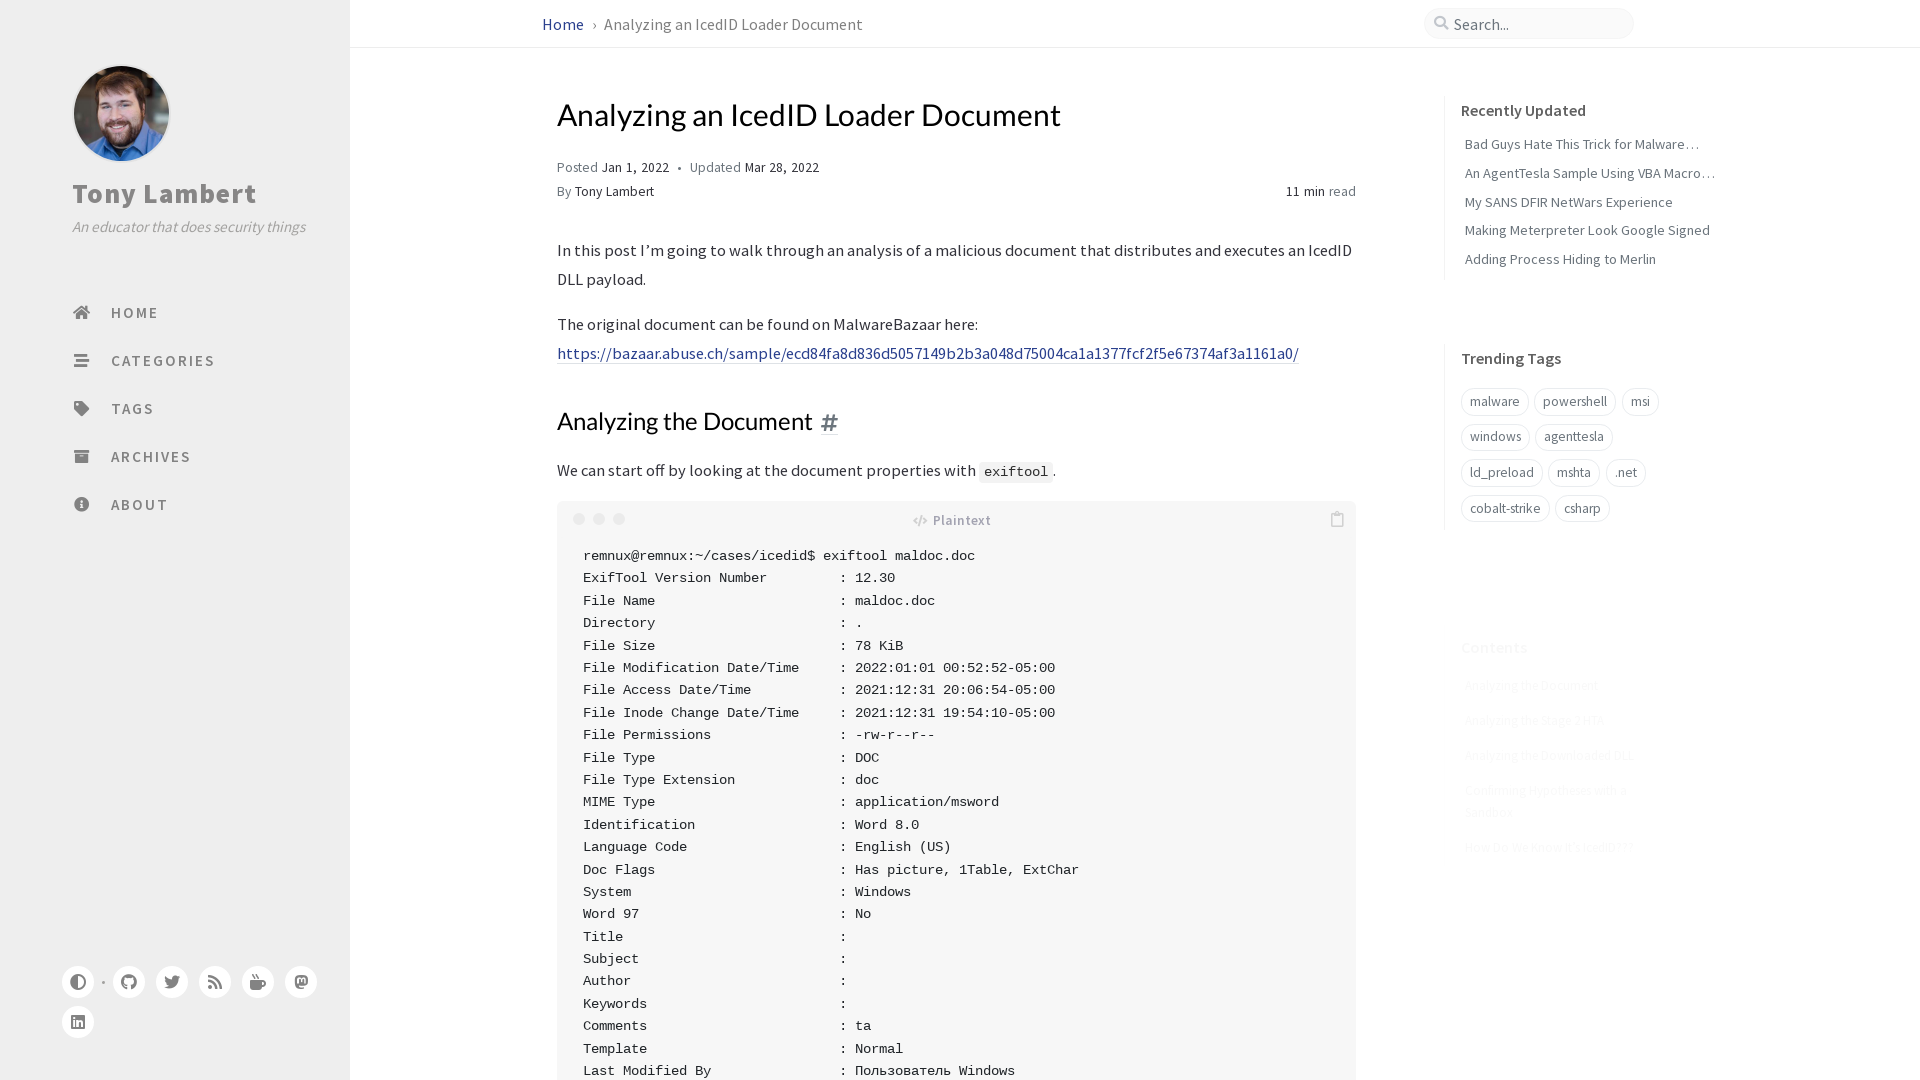Open ABOUT navigation item
Image resolution: width=1920 pixels, height=1080 pixels.
point(140,505)
